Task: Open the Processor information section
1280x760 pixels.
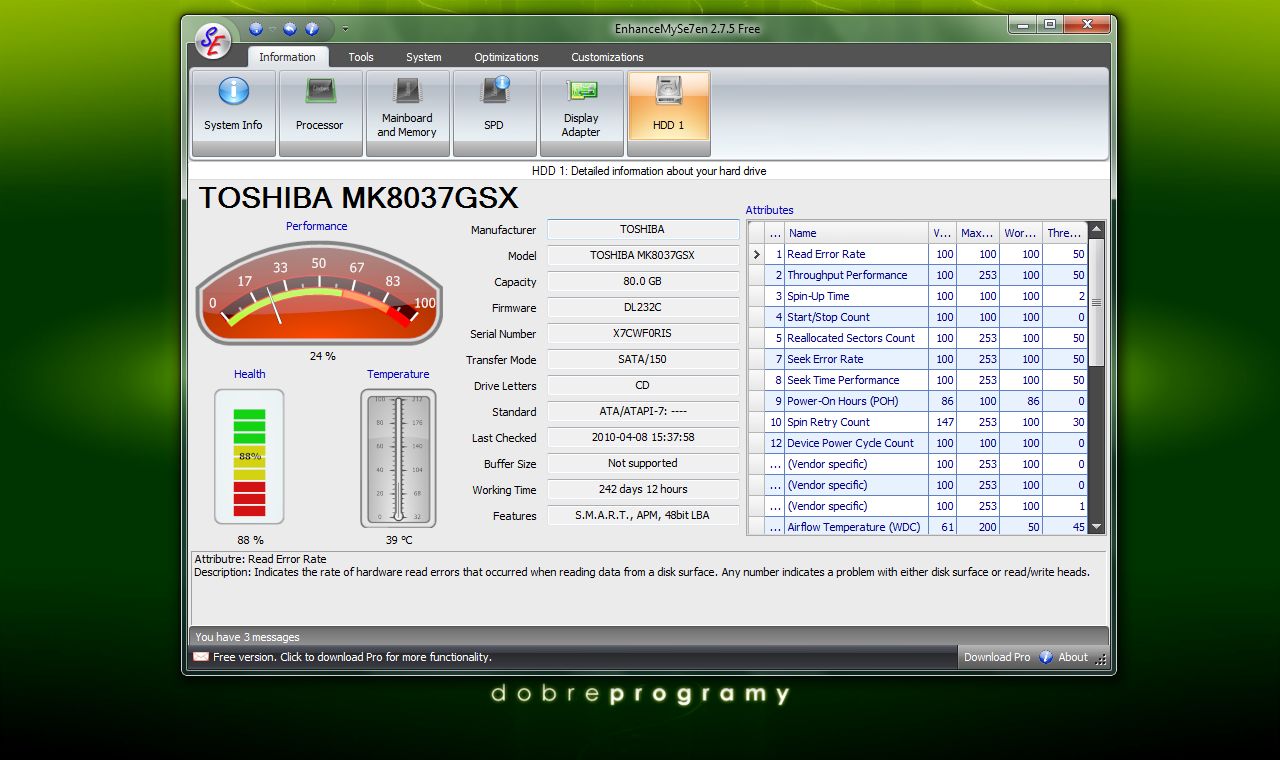Action: [320, 113]
